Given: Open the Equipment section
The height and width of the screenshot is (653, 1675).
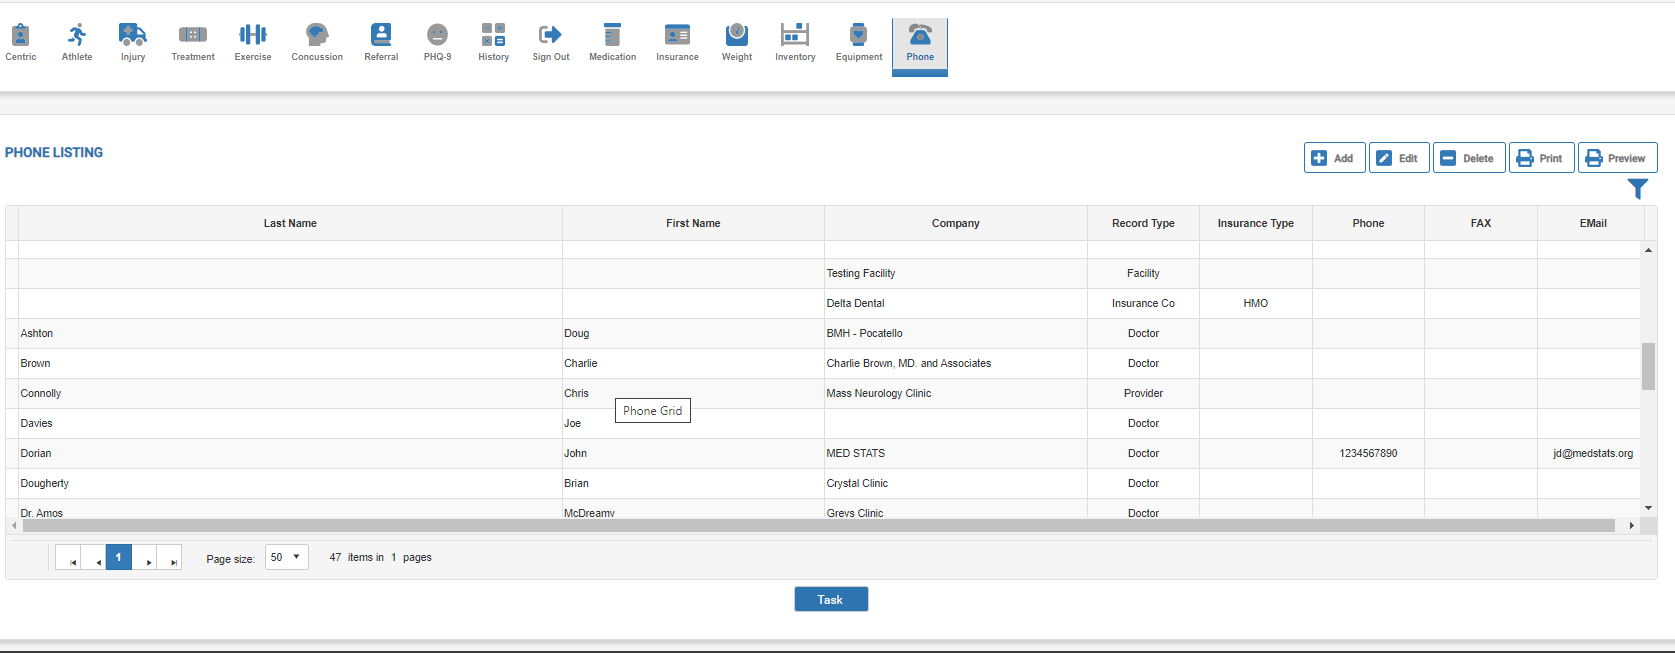Looking at the screenshot, I should click(x=859, y=43).
